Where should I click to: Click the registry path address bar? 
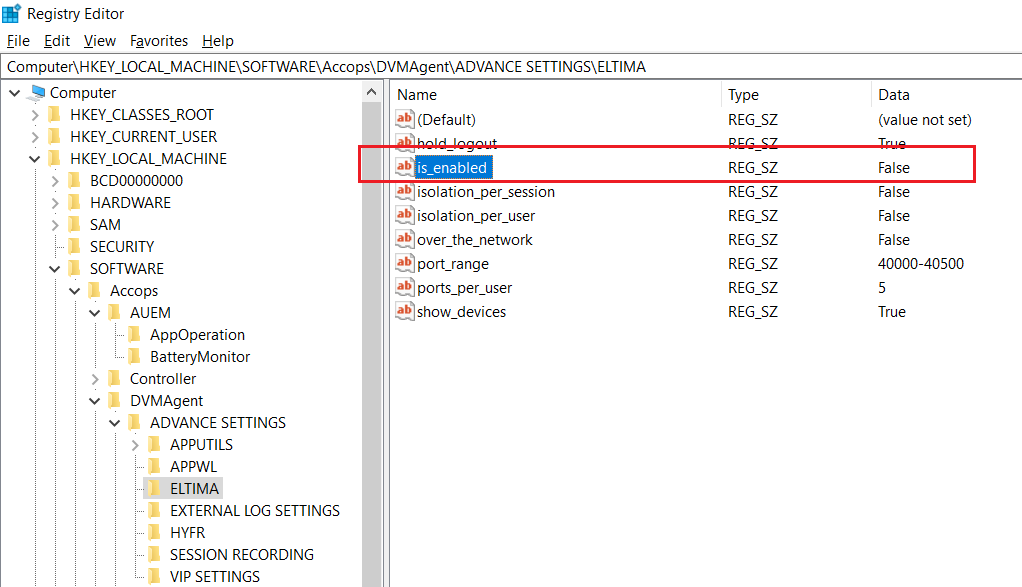[511, 67]
